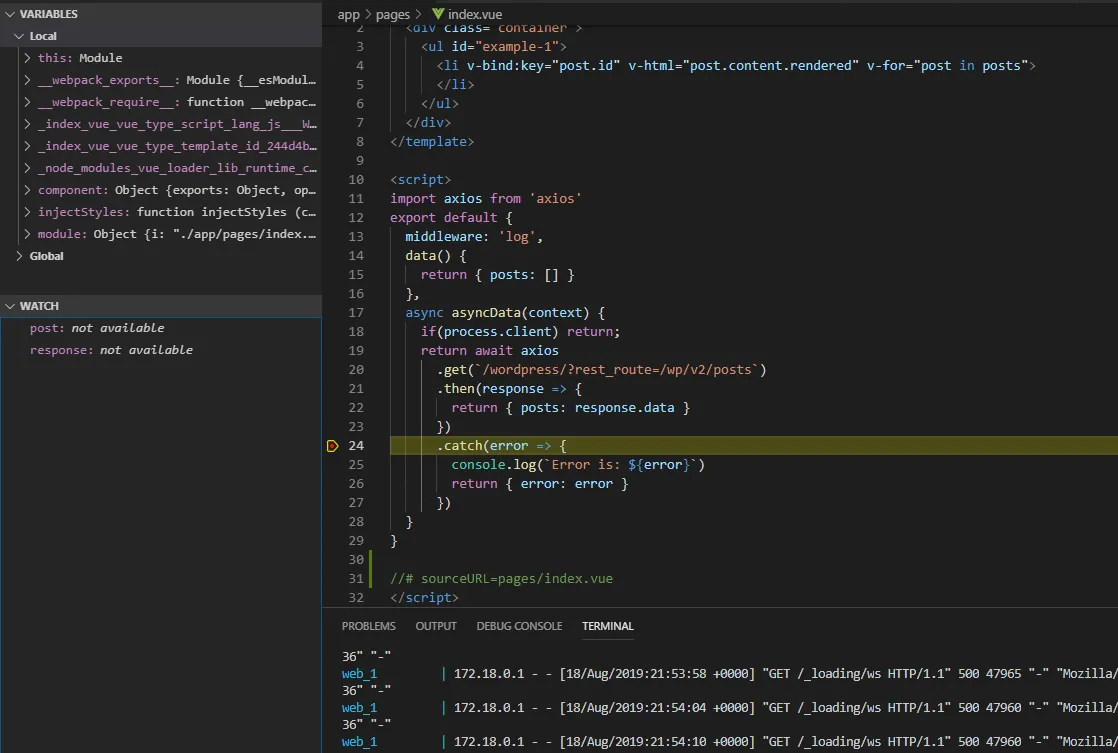Click the Vue file icon in the breadcrumb
This screenshot has width=1118, height=753.
tap(438, 14)
